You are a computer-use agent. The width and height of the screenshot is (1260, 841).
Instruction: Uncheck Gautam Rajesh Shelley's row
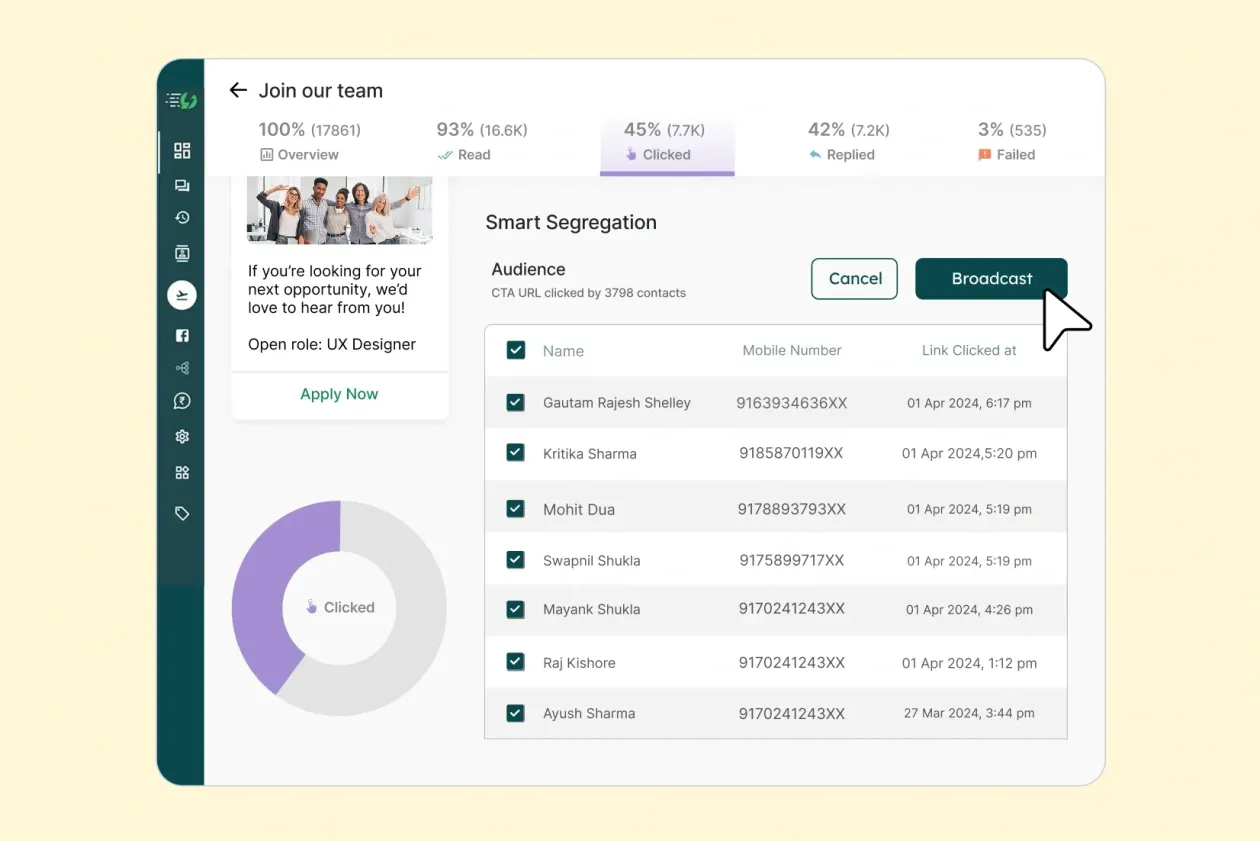tap(515, 402)
